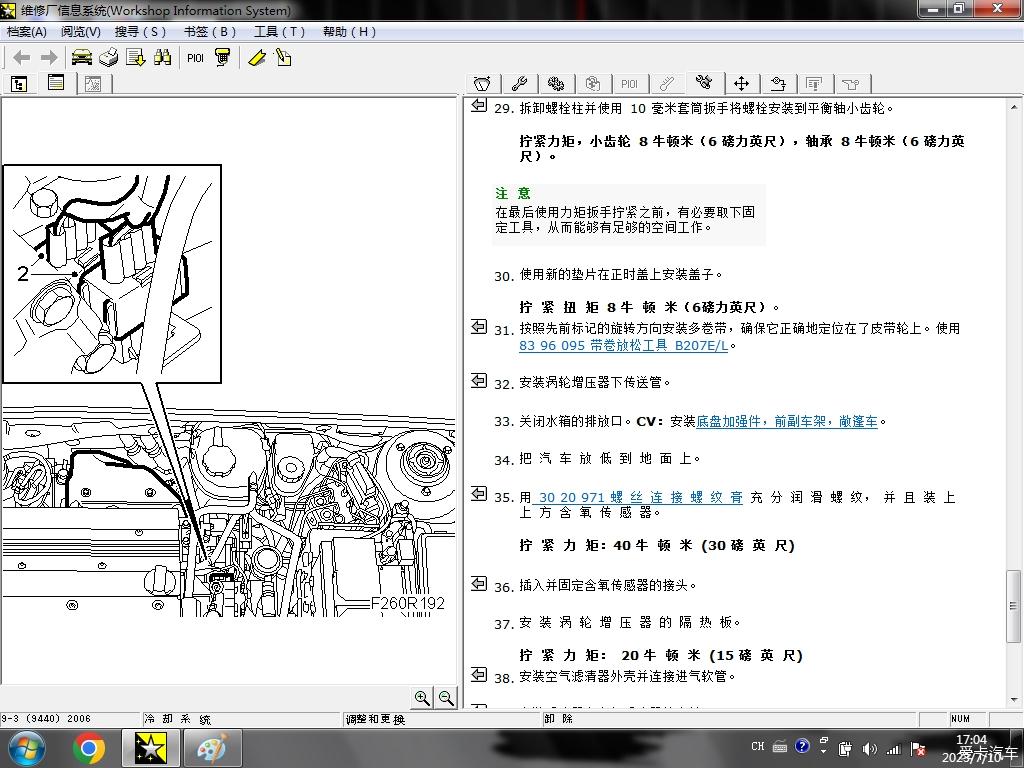
Task: Click step 37 text 安装涡轮增压器的隔热板
Action: (630, 622)
